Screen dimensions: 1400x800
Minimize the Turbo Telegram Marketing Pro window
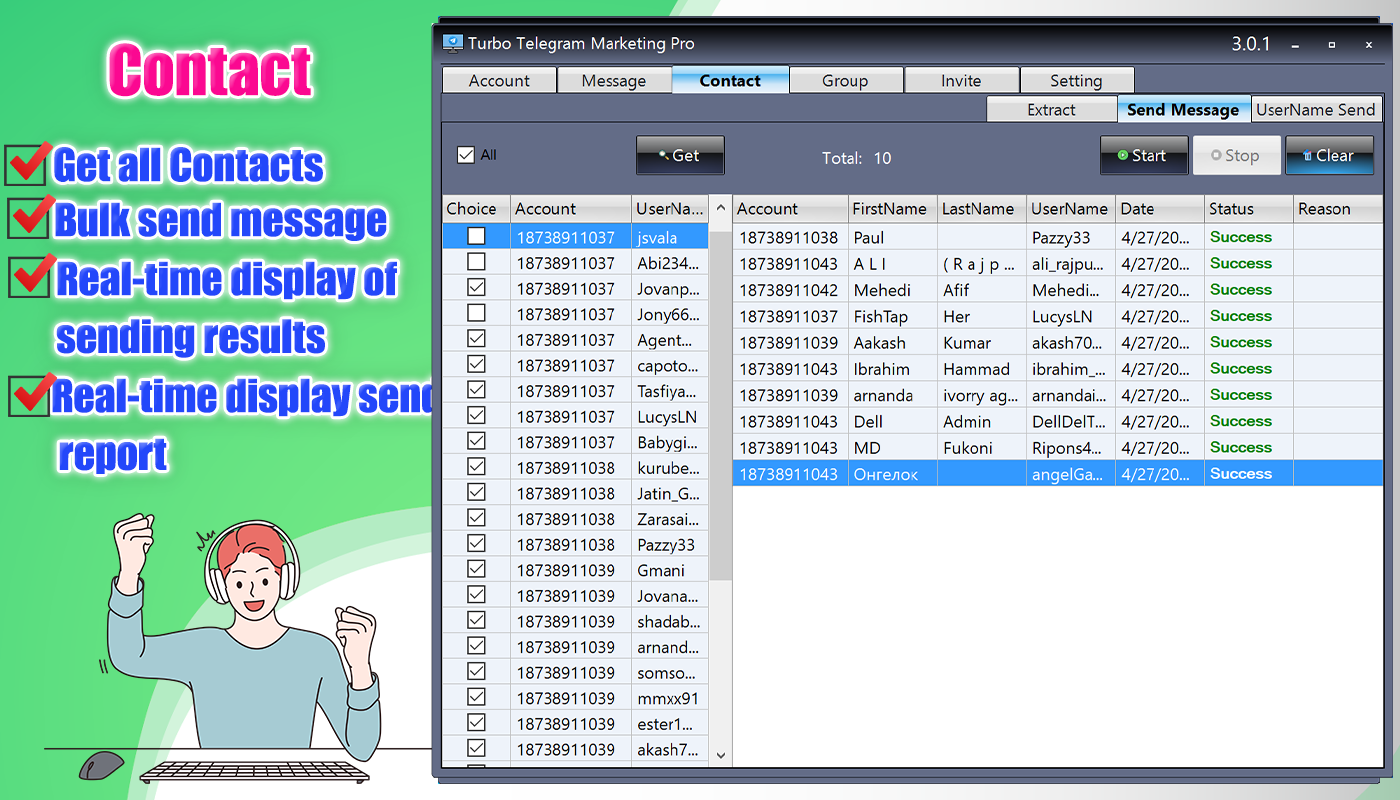click(x=1296, y=45)
